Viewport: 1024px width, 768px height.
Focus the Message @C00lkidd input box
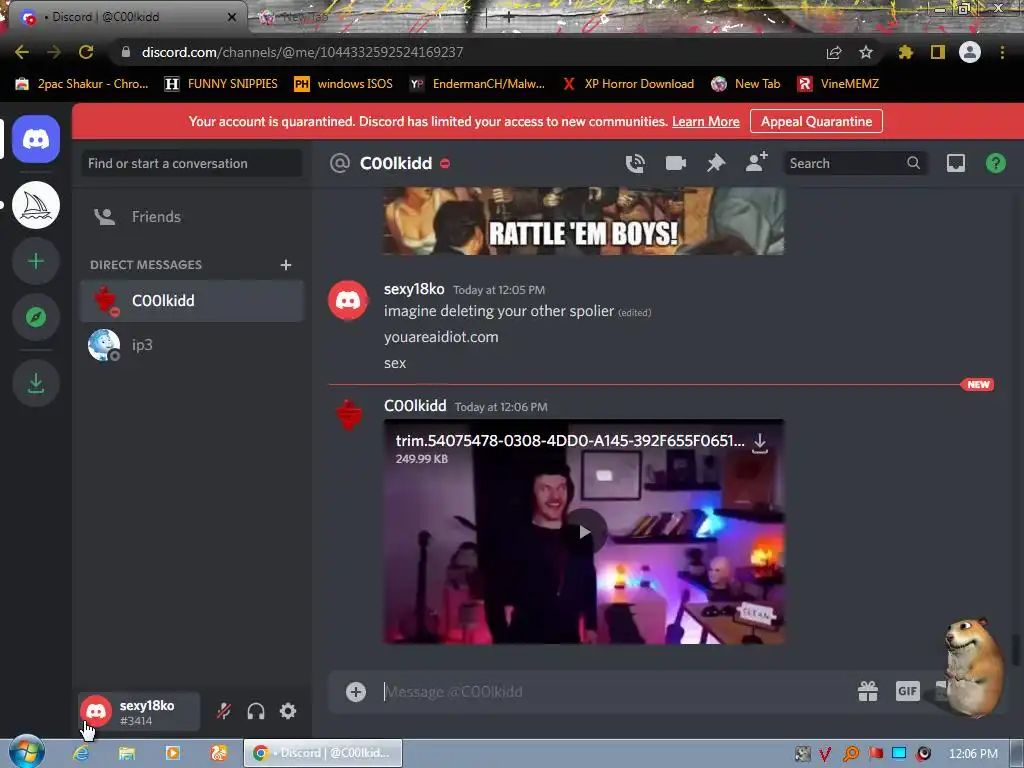614,692
